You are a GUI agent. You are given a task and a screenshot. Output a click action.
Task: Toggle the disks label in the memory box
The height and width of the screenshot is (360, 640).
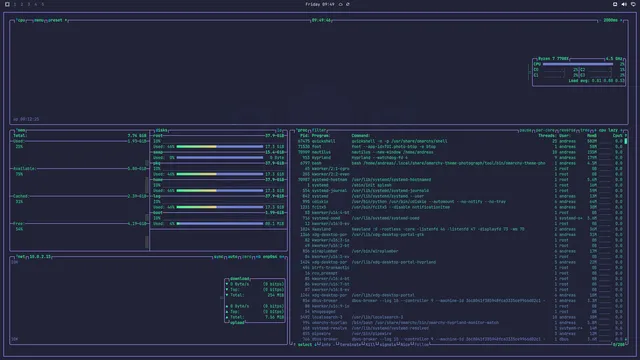(161, 130)
